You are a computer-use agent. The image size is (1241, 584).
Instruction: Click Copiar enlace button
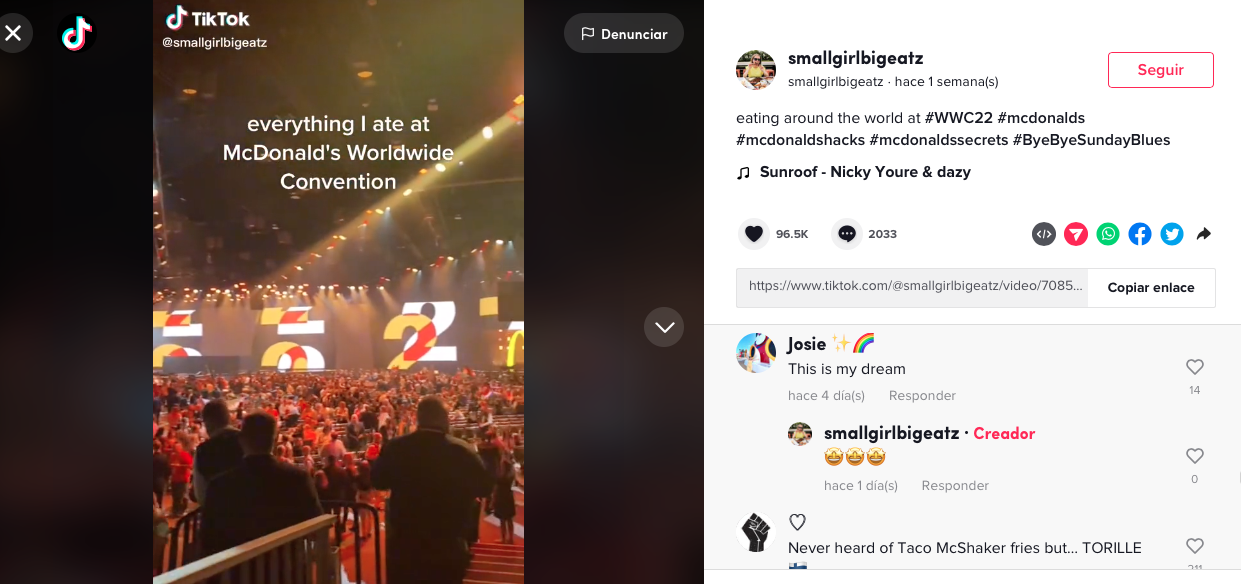tap(1151, 288)
